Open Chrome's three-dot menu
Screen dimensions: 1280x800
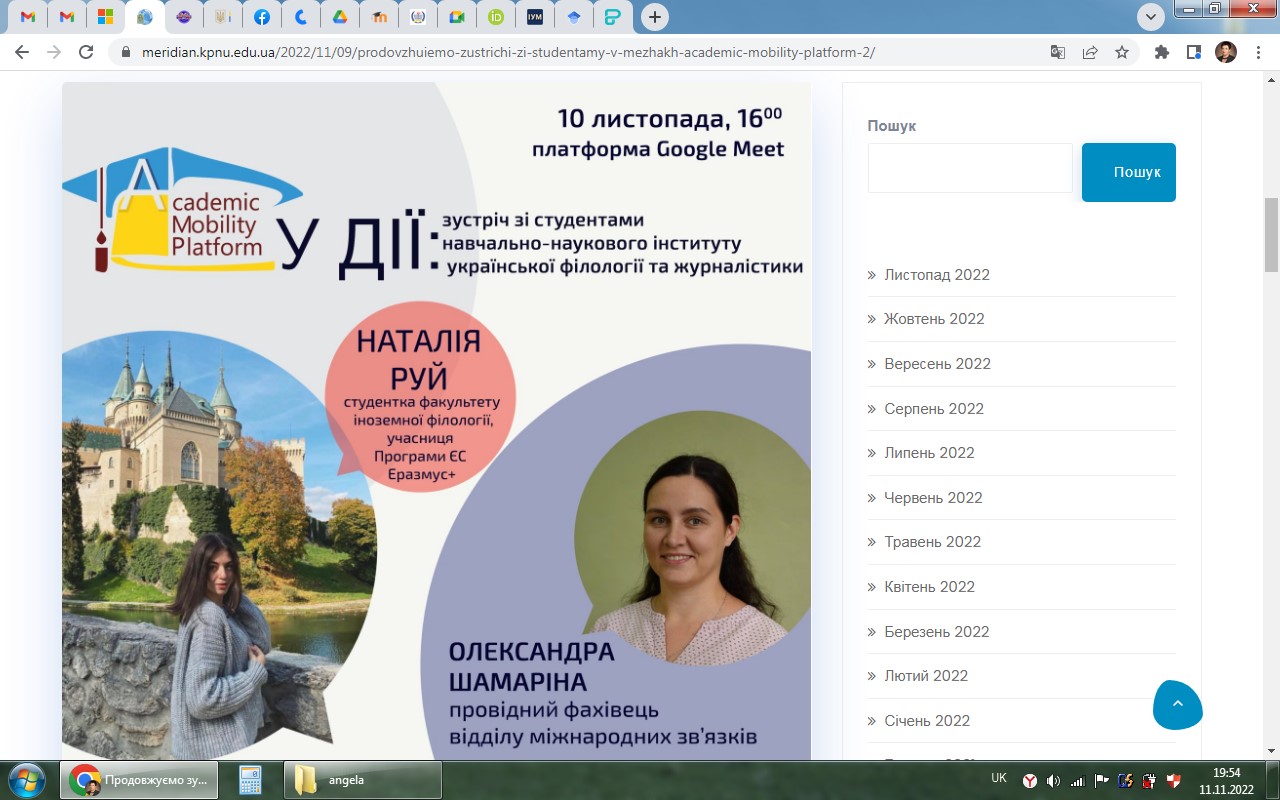click(x=1258, y=51)
